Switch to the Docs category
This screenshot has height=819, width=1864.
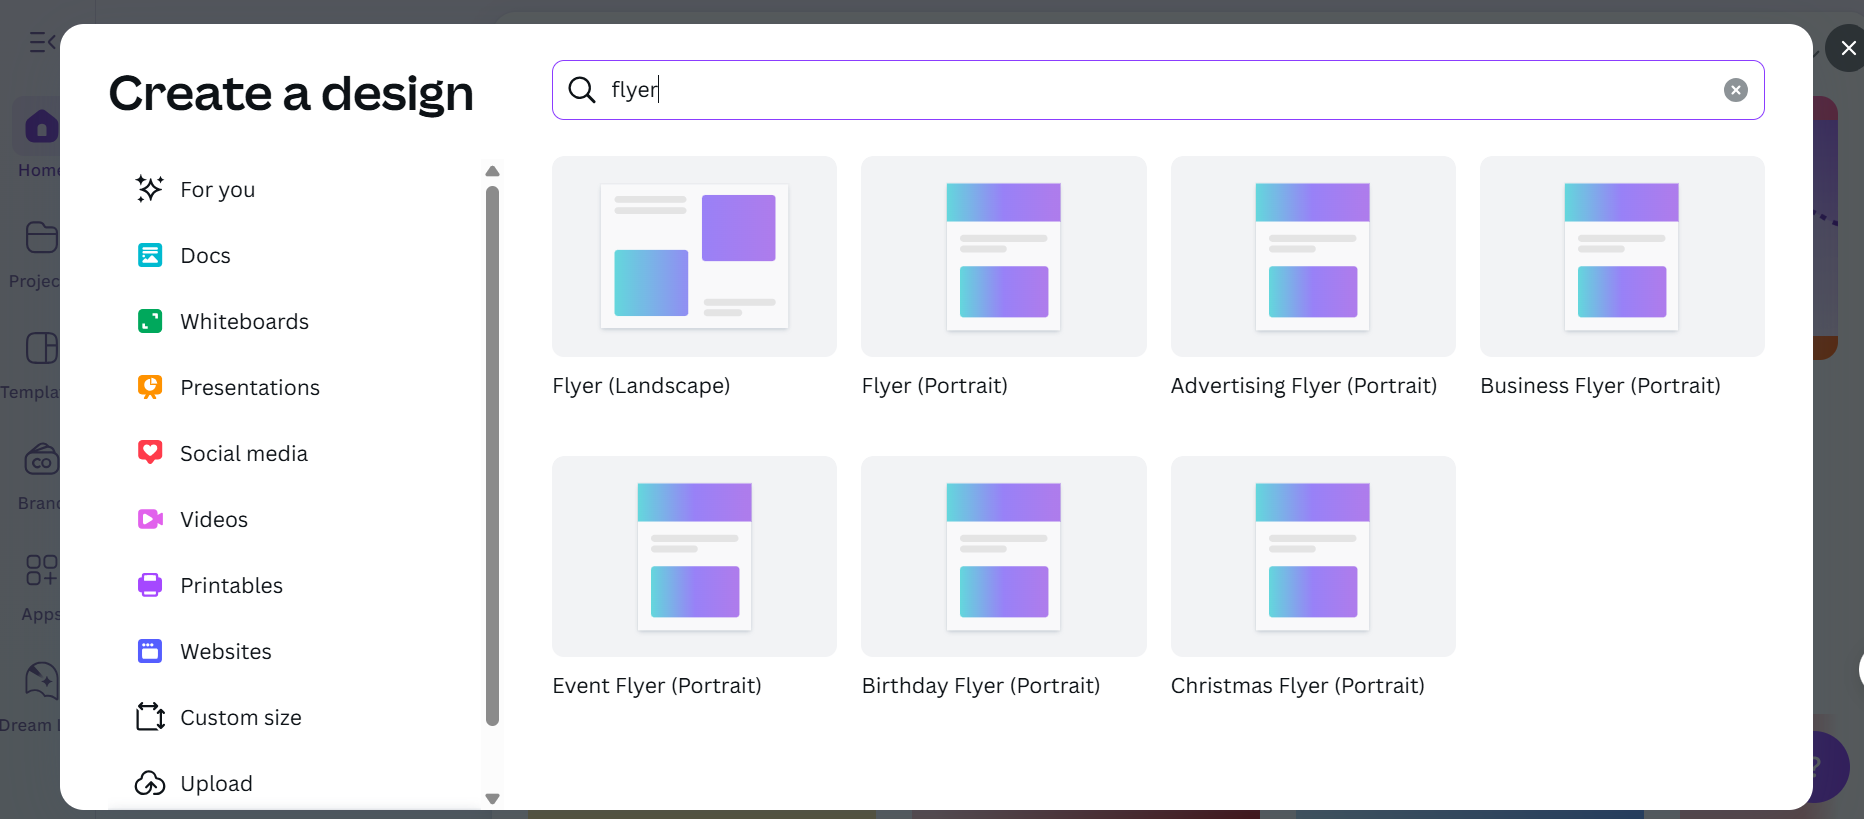coord(205,256)
